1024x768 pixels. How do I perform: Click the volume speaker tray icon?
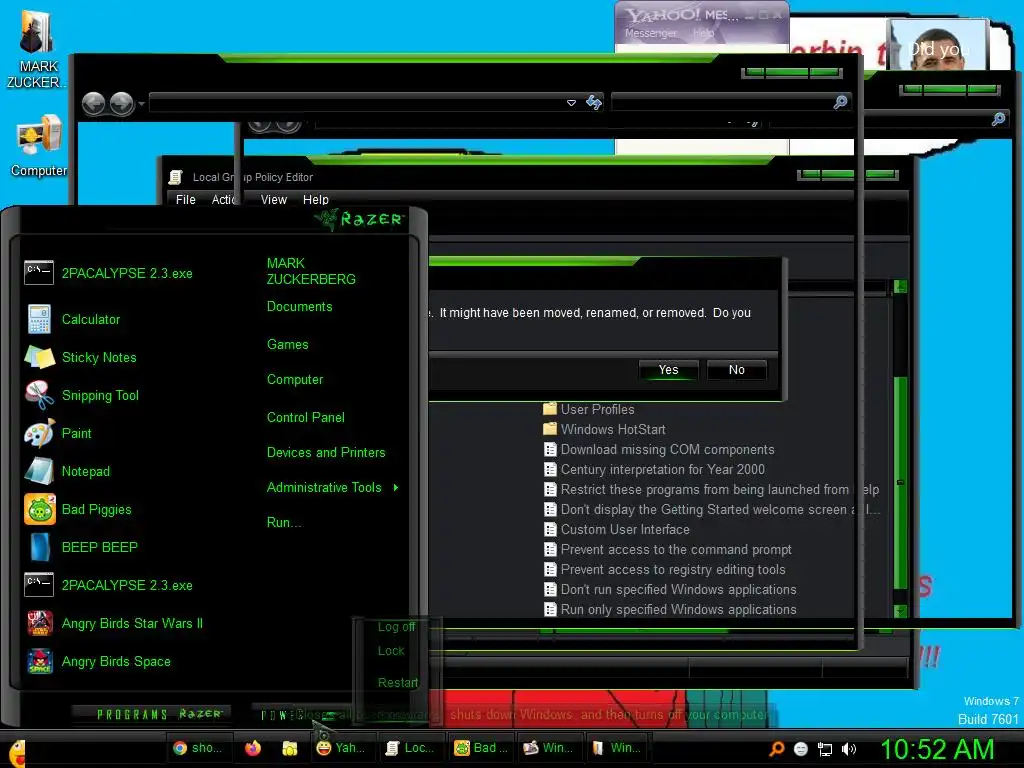(x=849, y=749)
